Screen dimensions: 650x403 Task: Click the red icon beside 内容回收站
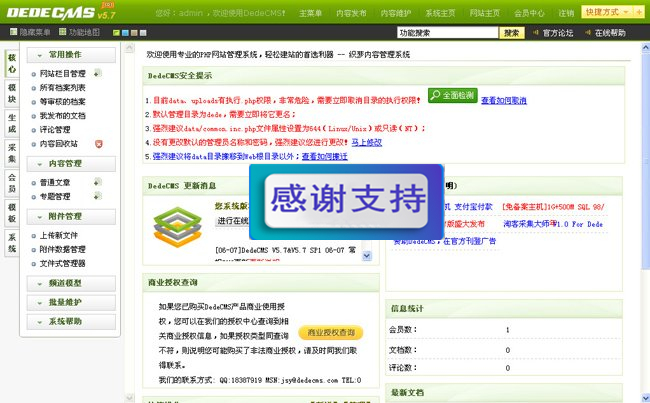[x=99, y=144]
